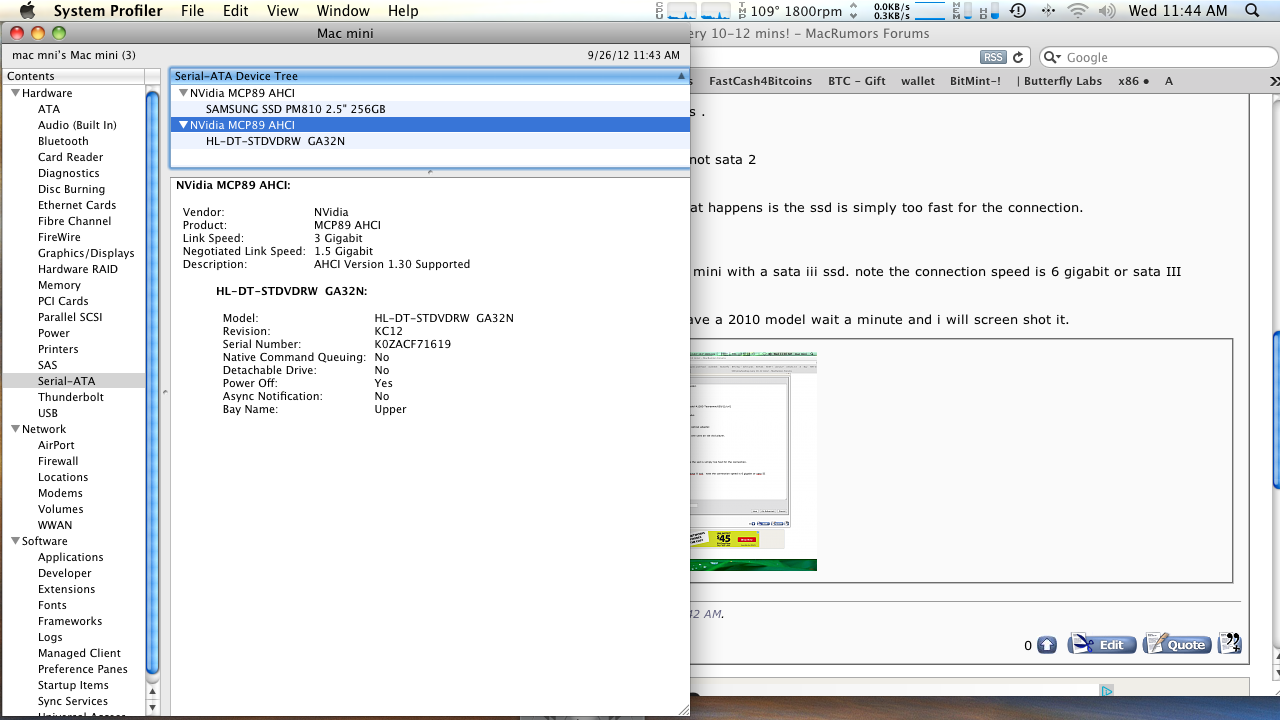
Task: Open the BitMint-! bookmark
Action: coord(975,81)
